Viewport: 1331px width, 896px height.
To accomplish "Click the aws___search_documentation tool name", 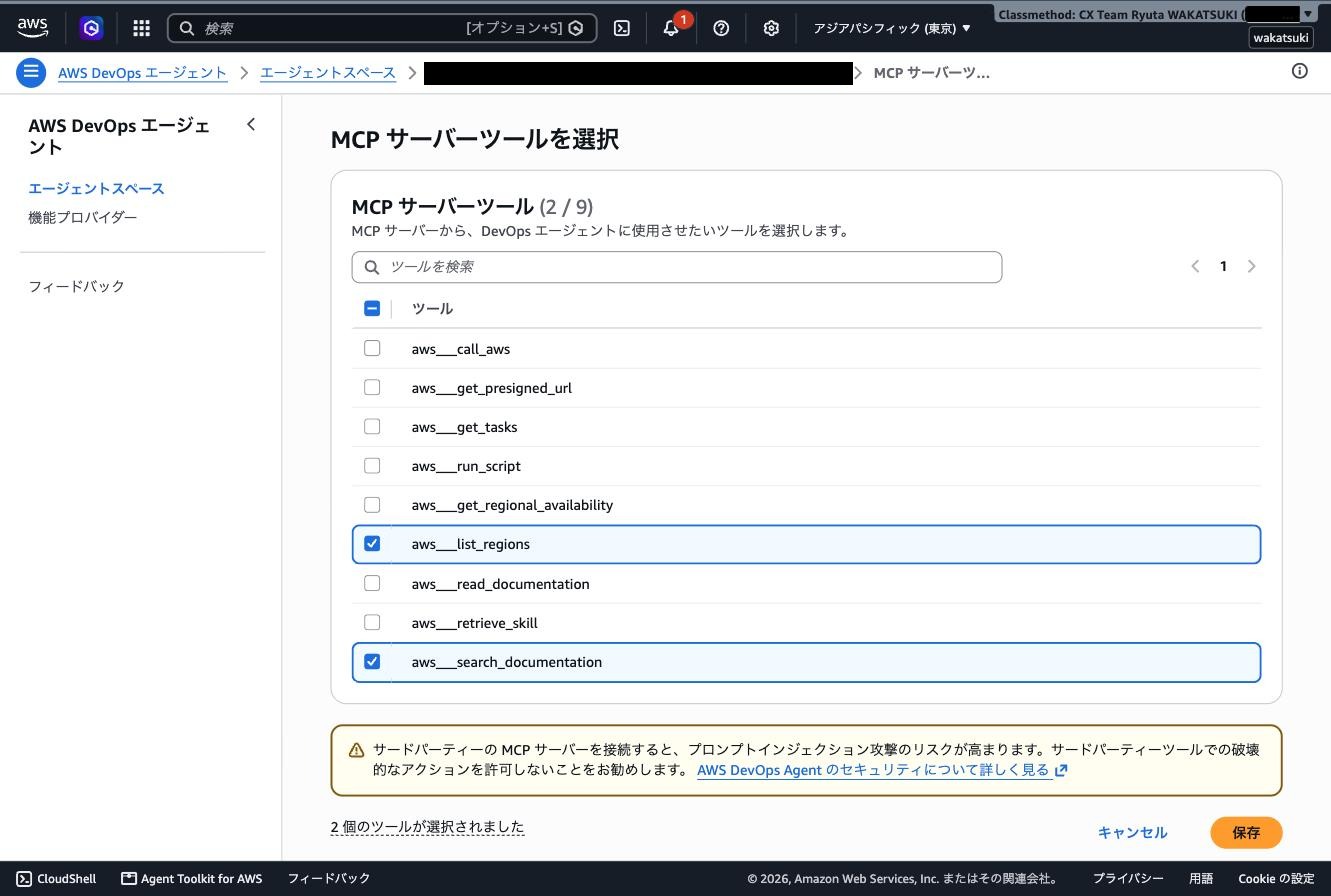I will [507, 662].
